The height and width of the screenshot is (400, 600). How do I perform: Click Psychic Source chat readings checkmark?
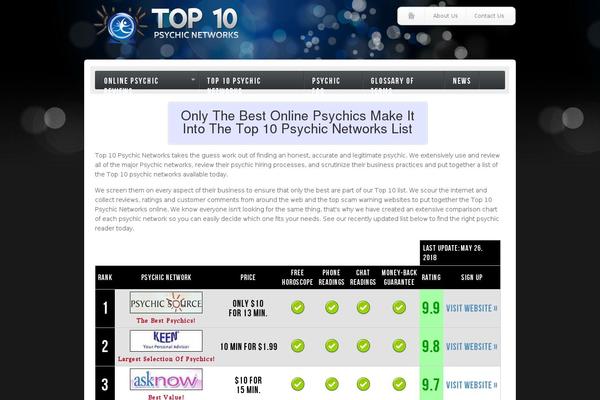tap(363, 307)
